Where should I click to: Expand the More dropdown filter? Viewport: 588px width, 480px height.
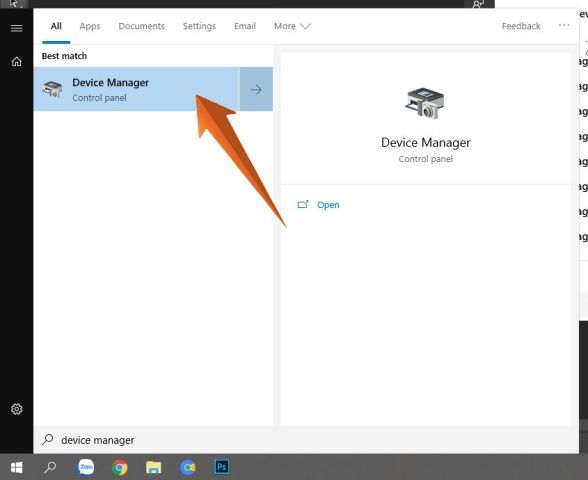coord(292,26)
